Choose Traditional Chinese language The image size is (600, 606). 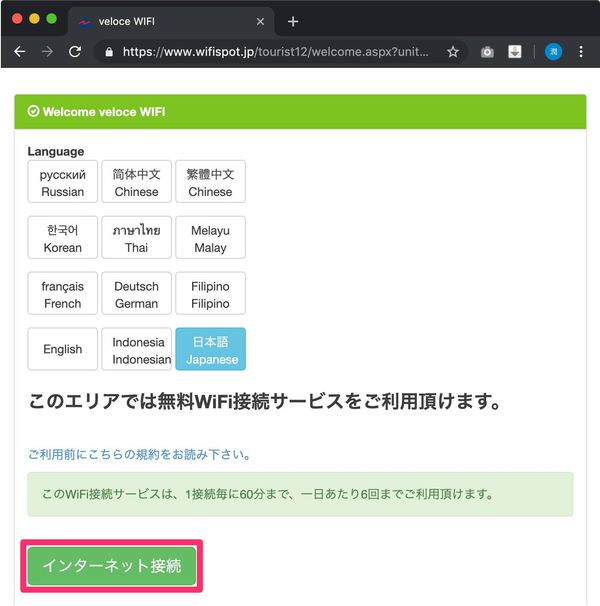click(x=210, y=182)
